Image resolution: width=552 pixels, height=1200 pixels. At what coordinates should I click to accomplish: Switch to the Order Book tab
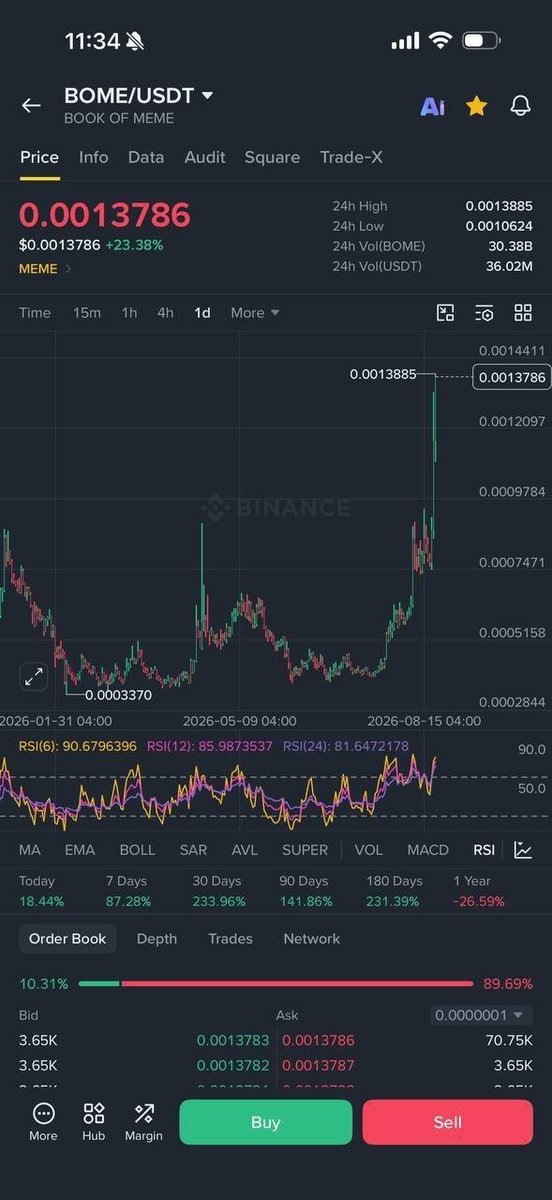(x=67, y=939)
